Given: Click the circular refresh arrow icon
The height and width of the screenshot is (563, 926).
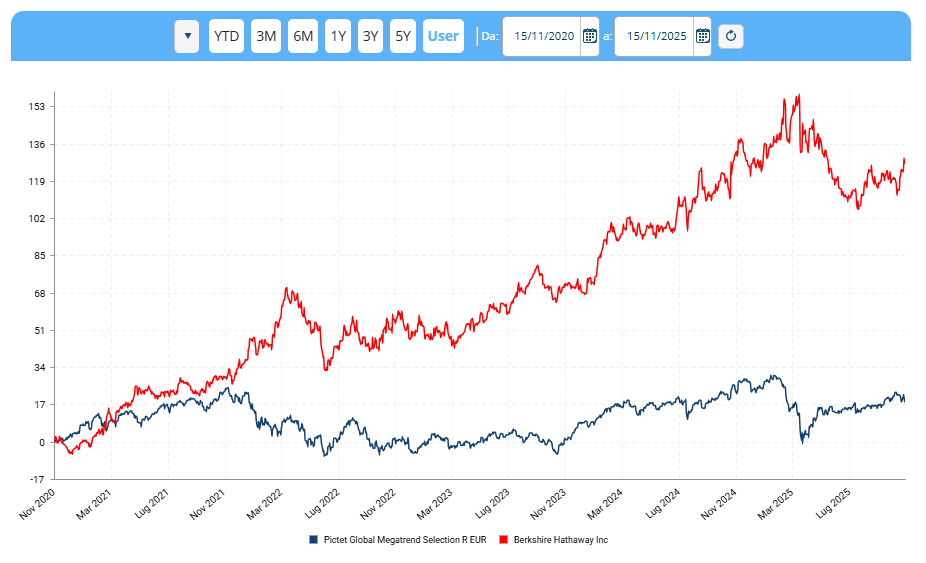Looking at the screenshot, I should (x=731, y=36).
